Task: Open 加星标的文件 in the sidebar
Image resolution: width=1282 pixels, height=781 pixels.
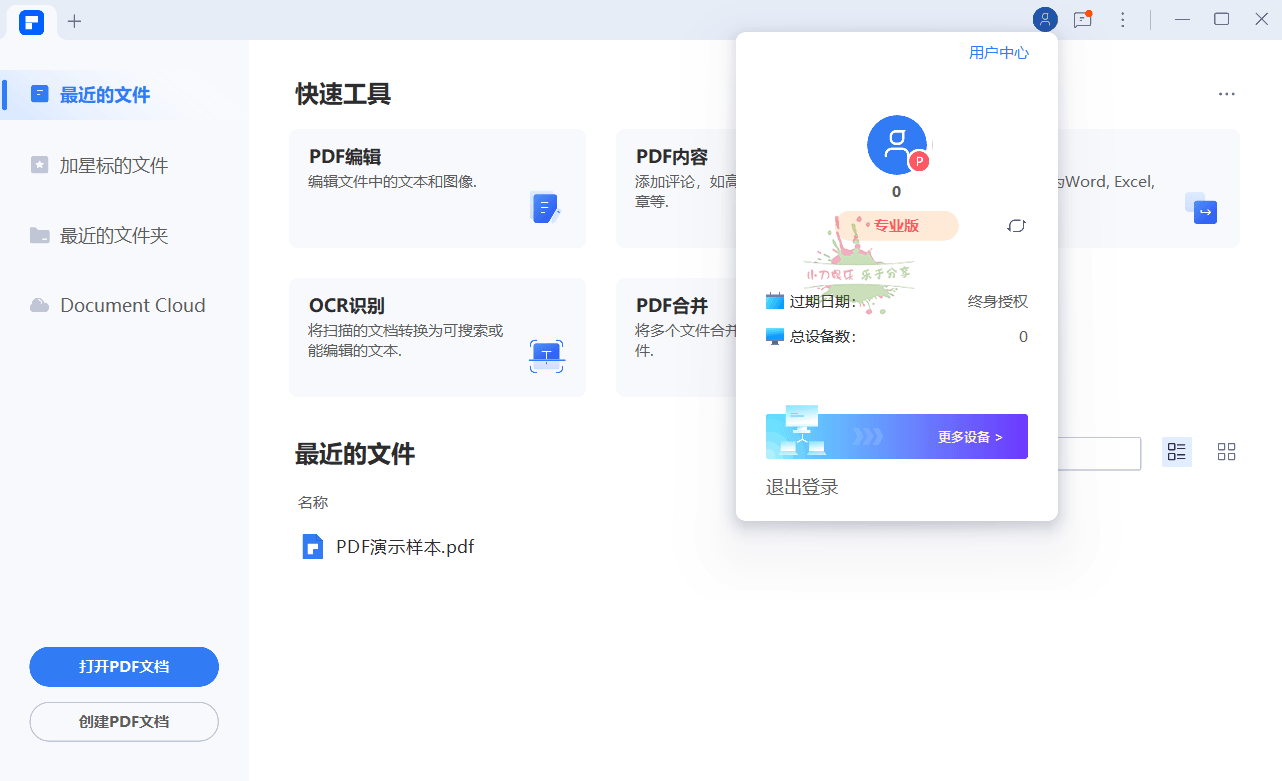Action: click(x=113, y=165)
